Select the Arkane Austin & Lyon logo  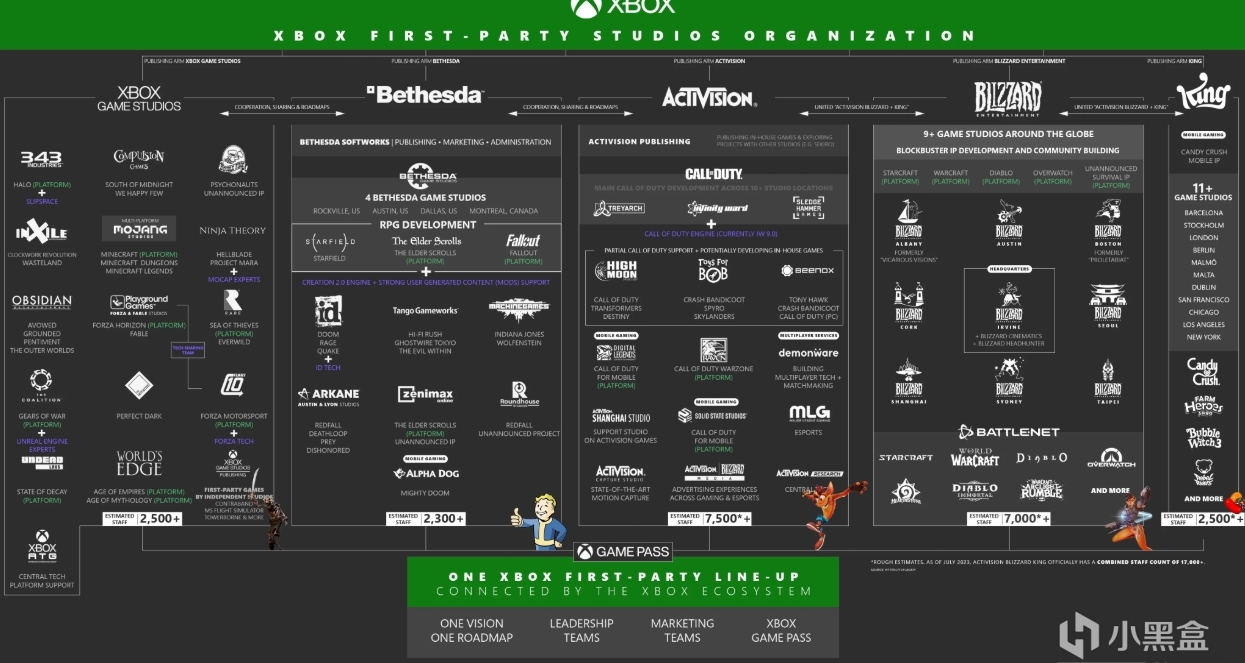[x=329, y=396]
